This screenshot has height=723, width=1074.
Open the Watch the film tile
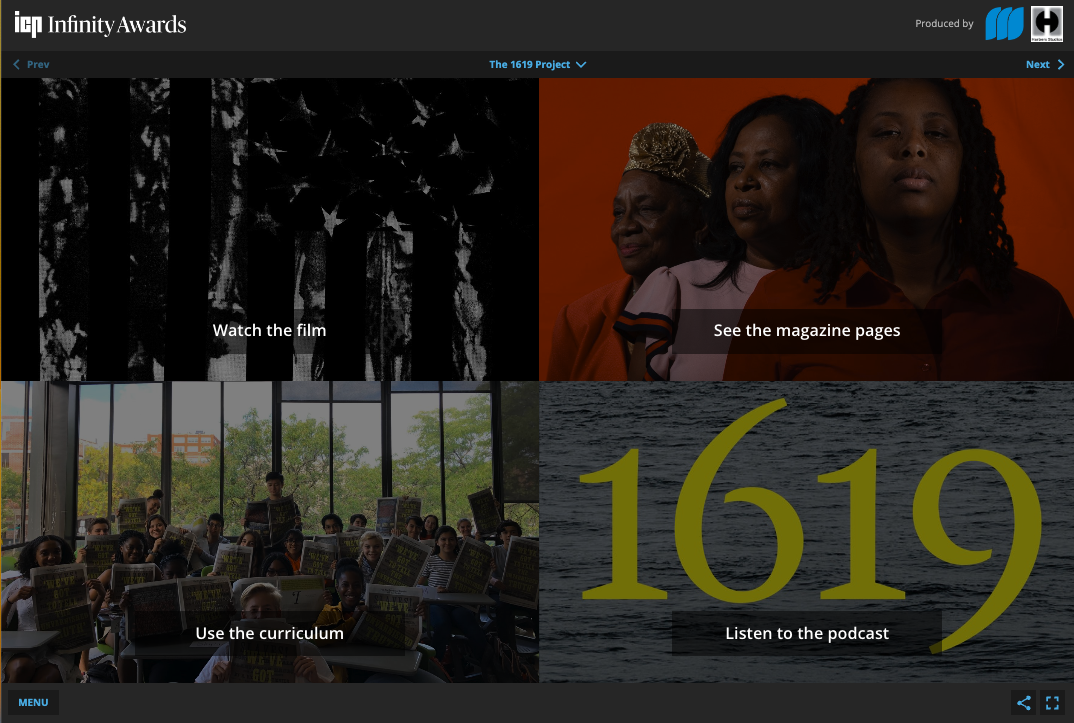pos(270,229)
